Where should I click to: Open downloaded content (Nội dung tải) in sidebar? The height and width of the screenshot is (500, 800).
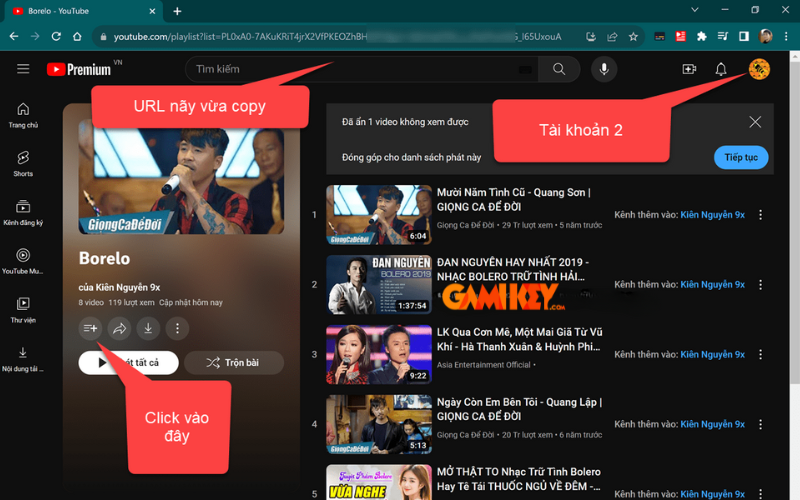[23, 360]
